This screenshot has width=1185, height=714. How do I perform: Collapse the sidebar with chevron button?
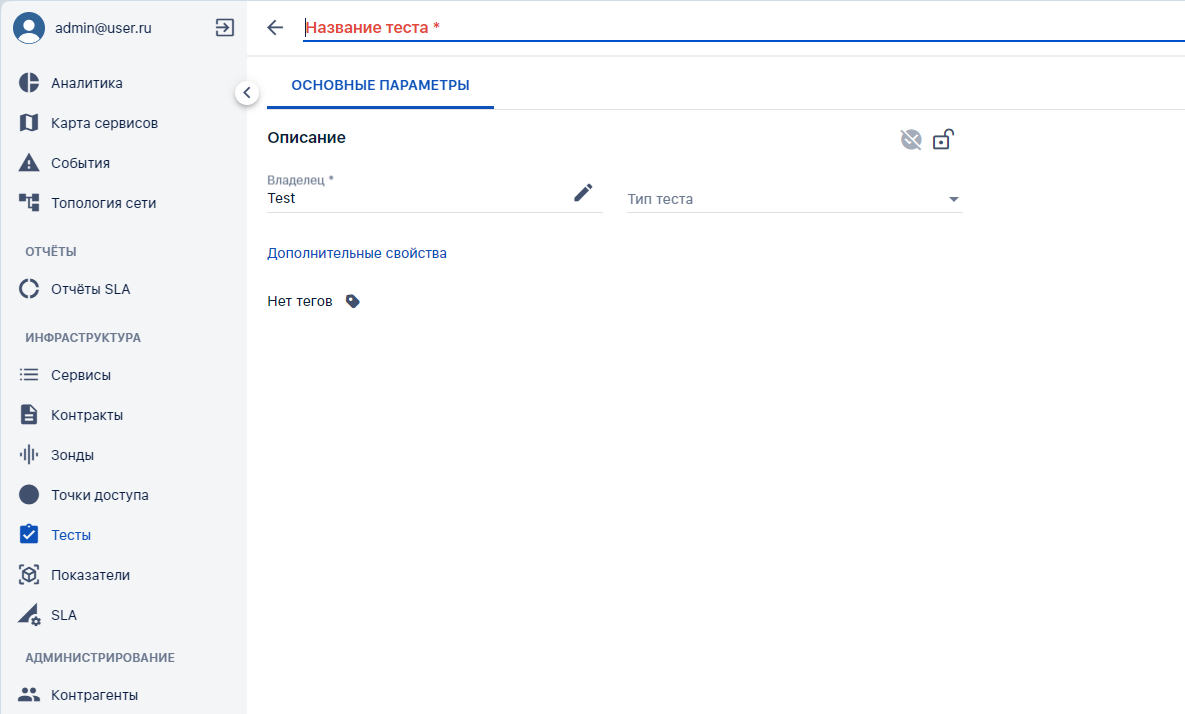[246, 93]
